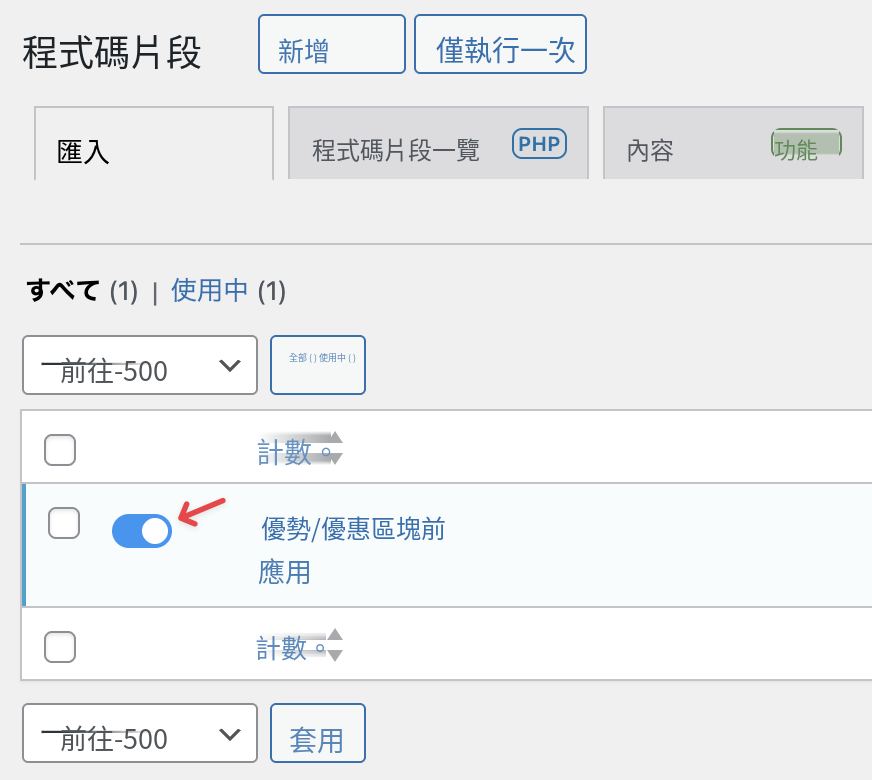Screen dimensions: 872x780
Task: Check the select-all checkbox in table header
Action: coord(60,450)
